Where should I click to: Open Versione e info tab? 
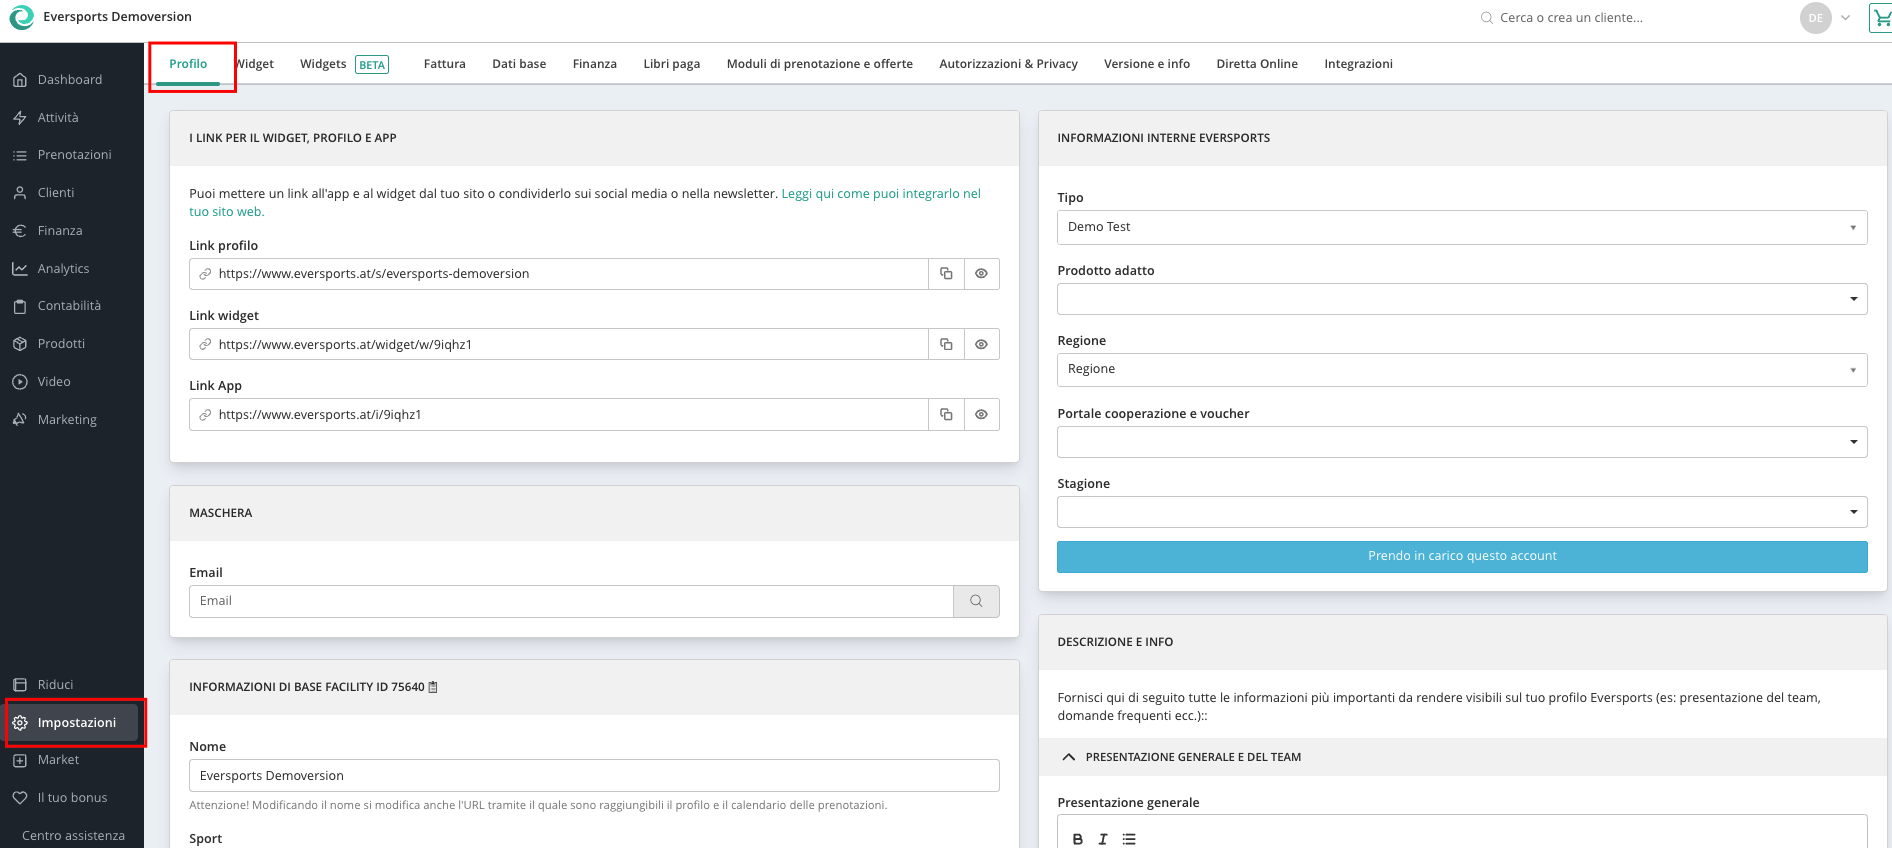pyautogui.click(x=1146, y=64)
